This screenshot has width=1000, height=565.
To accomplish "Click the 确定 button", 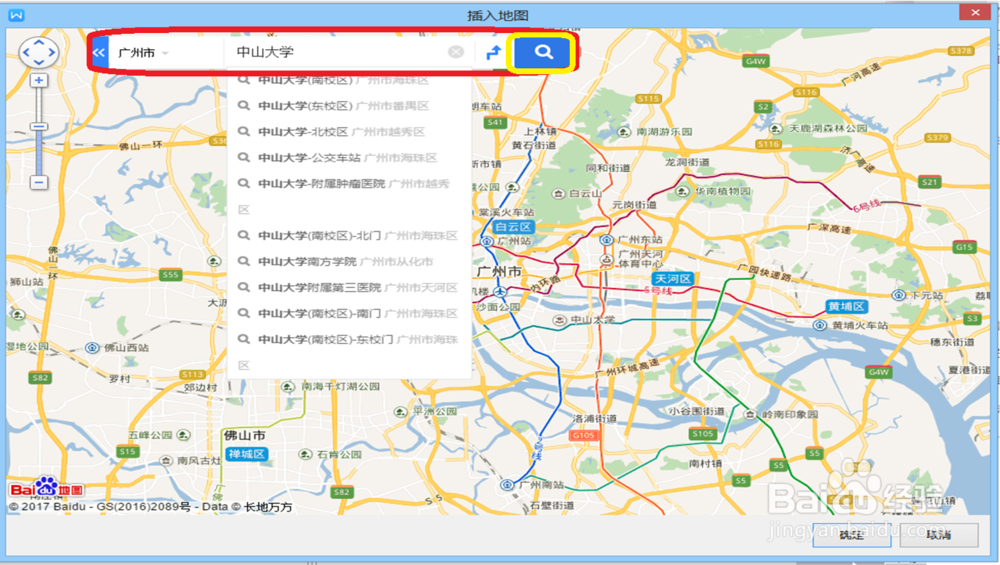I will [x=851, y=535].
